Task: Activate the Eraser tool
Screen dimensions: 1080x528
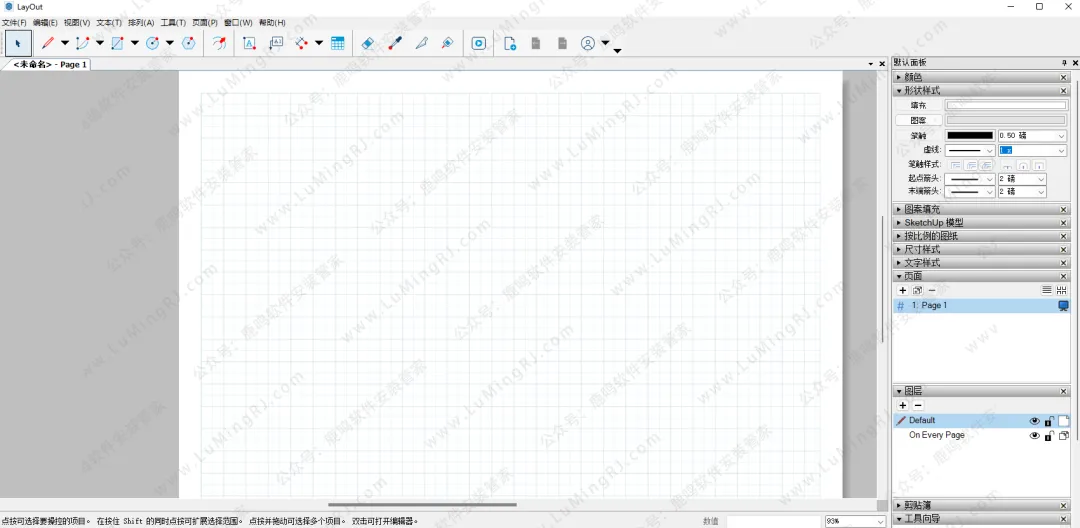Action: pos(367,43)
